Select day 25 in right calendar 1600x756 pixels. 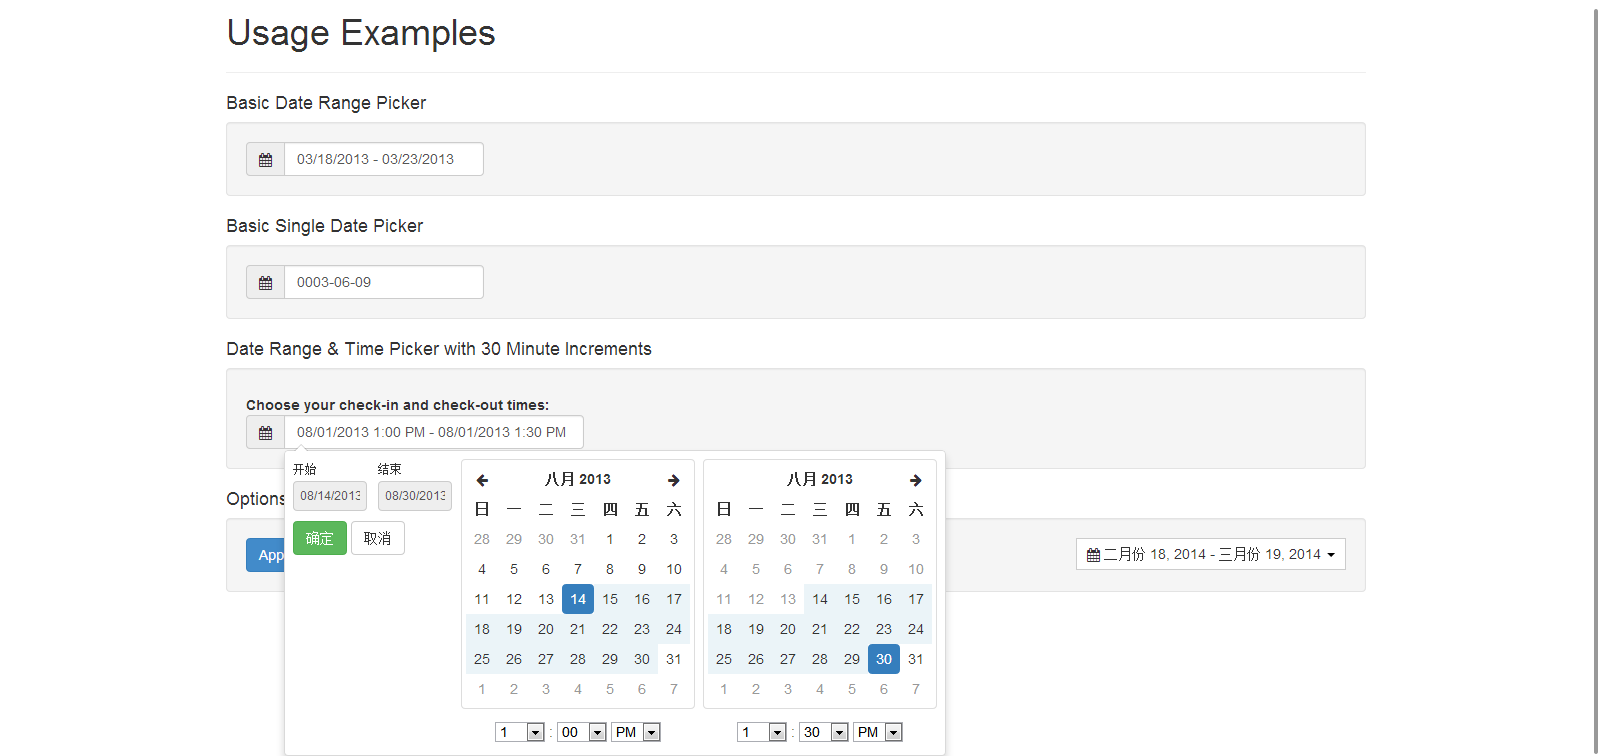tap(724, 659)
